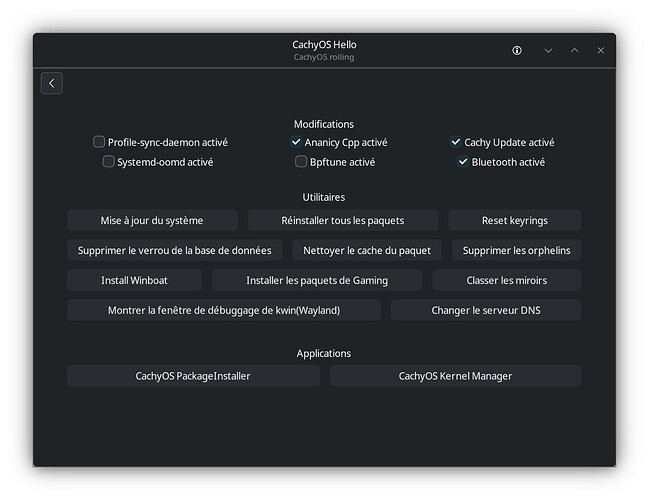Launch CachyOS Kernel Manager
Viewport: 649px width, 500px height.
tap(455, 376)
